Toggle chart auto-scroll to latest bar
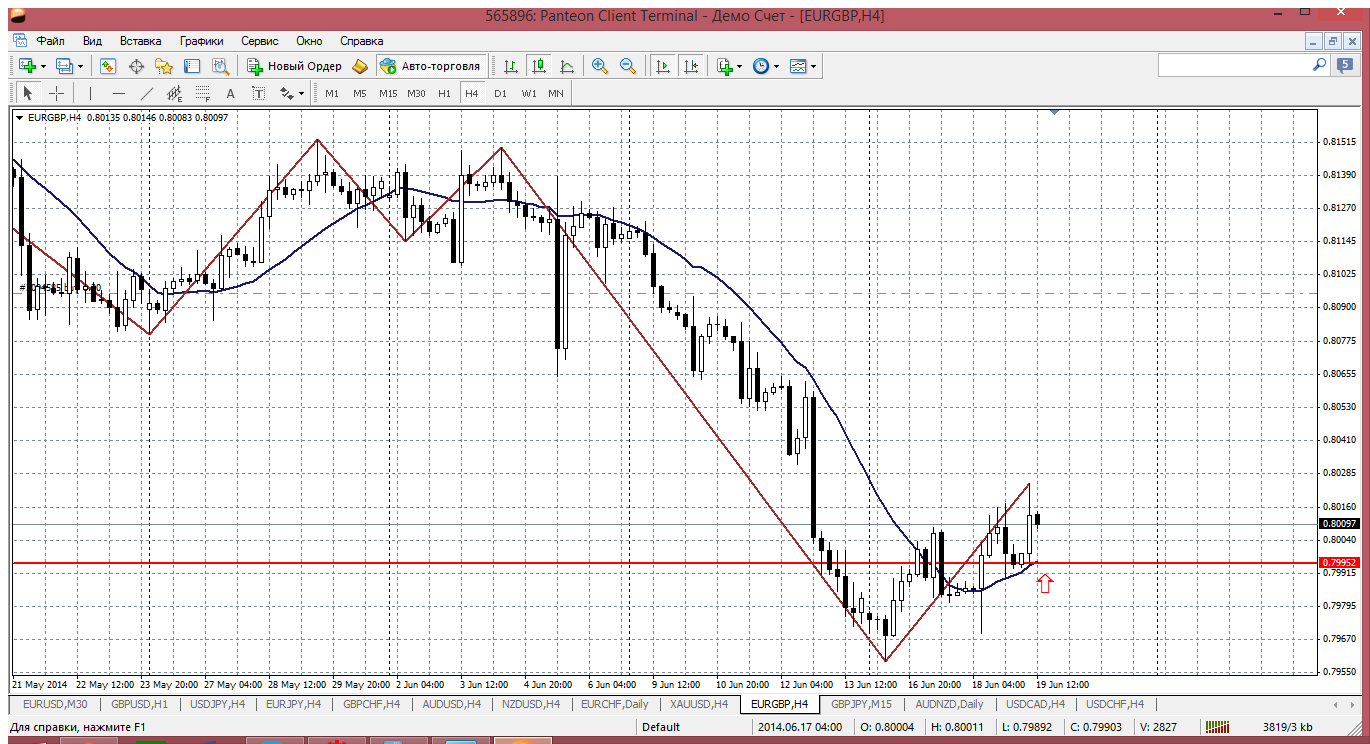 point(662,66)
